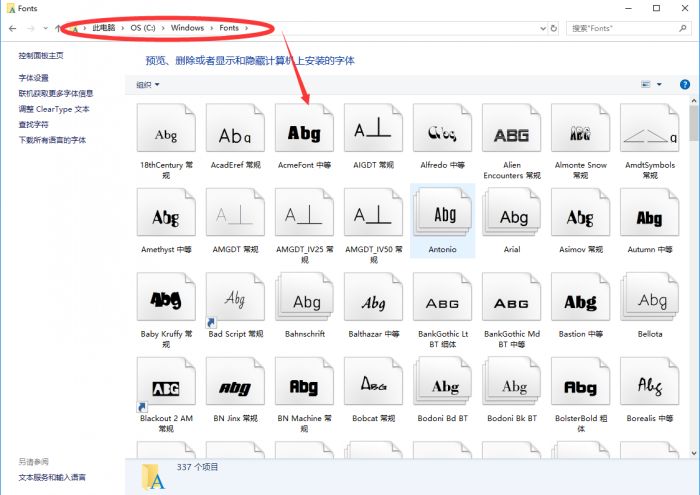Select the AcadEref font icon
Screen dimensions: 700x495
tap(235, 128)
